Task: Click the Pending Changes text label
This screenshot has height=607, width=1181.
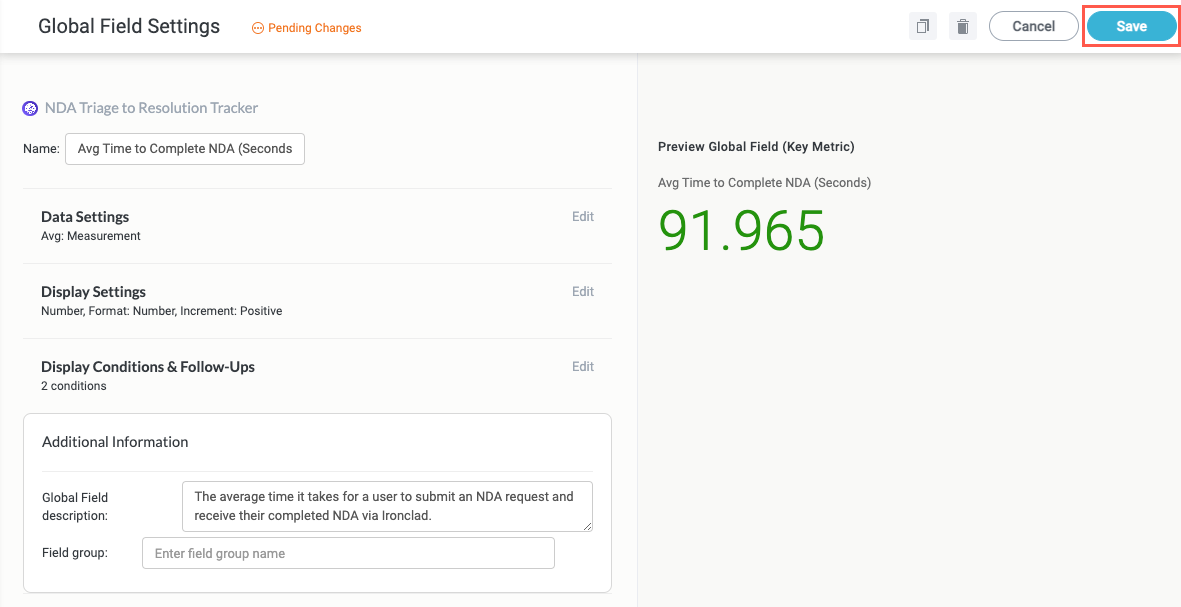Action: (315, 28)
